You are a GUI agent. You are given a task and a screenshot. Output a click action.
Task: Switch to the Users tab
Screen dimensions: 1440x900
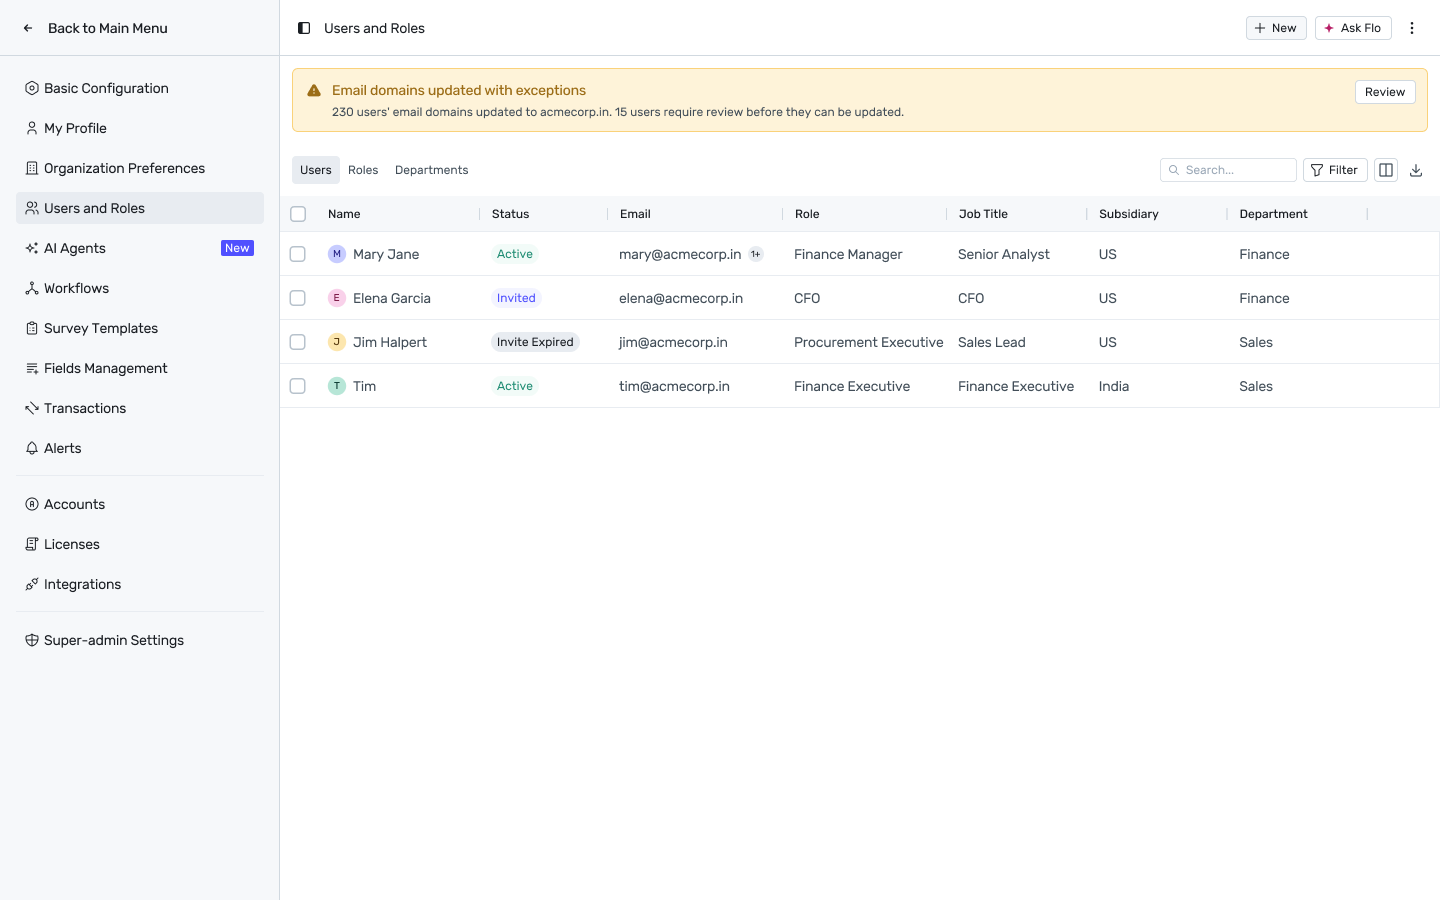pos(316,170)
